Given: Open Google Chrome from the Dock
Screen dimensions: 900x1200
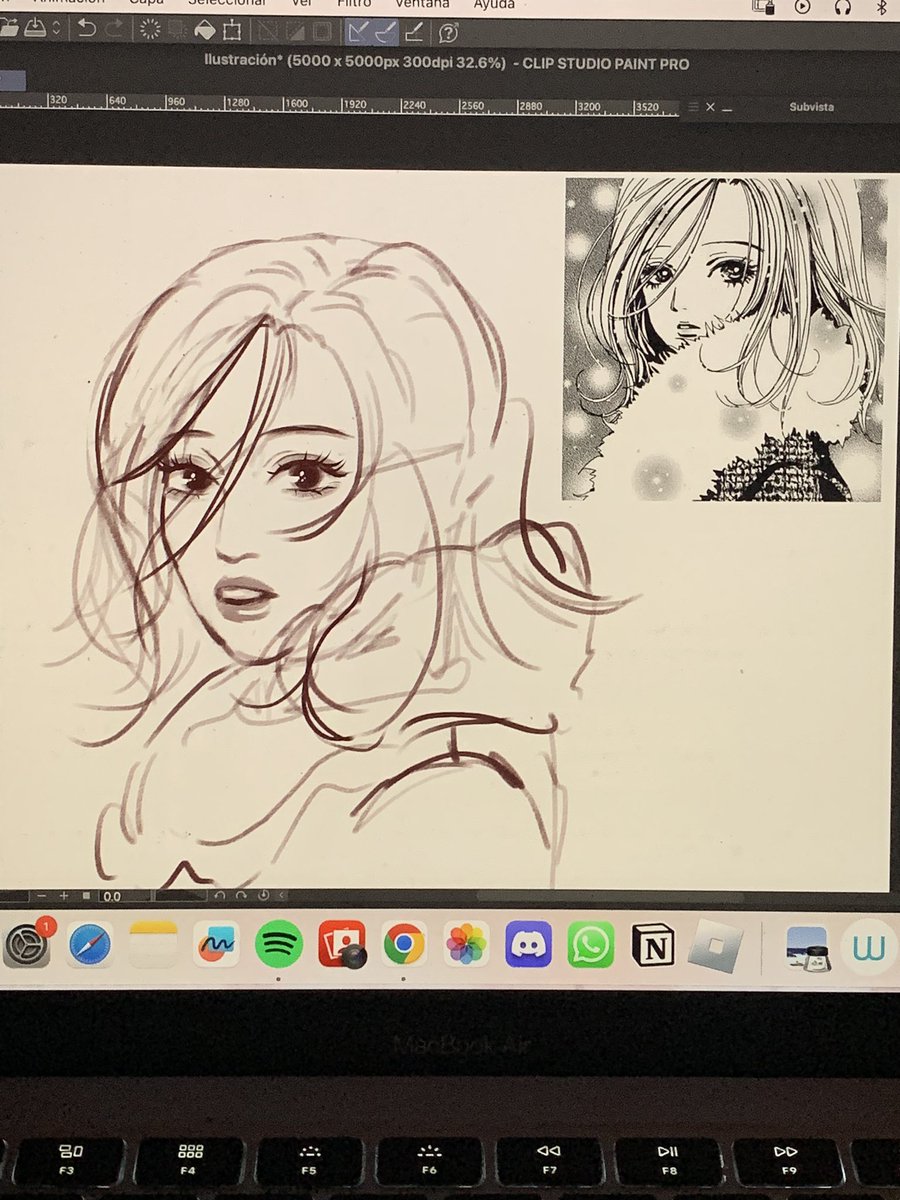Looking at the screenshot, I should coord(404,944).
